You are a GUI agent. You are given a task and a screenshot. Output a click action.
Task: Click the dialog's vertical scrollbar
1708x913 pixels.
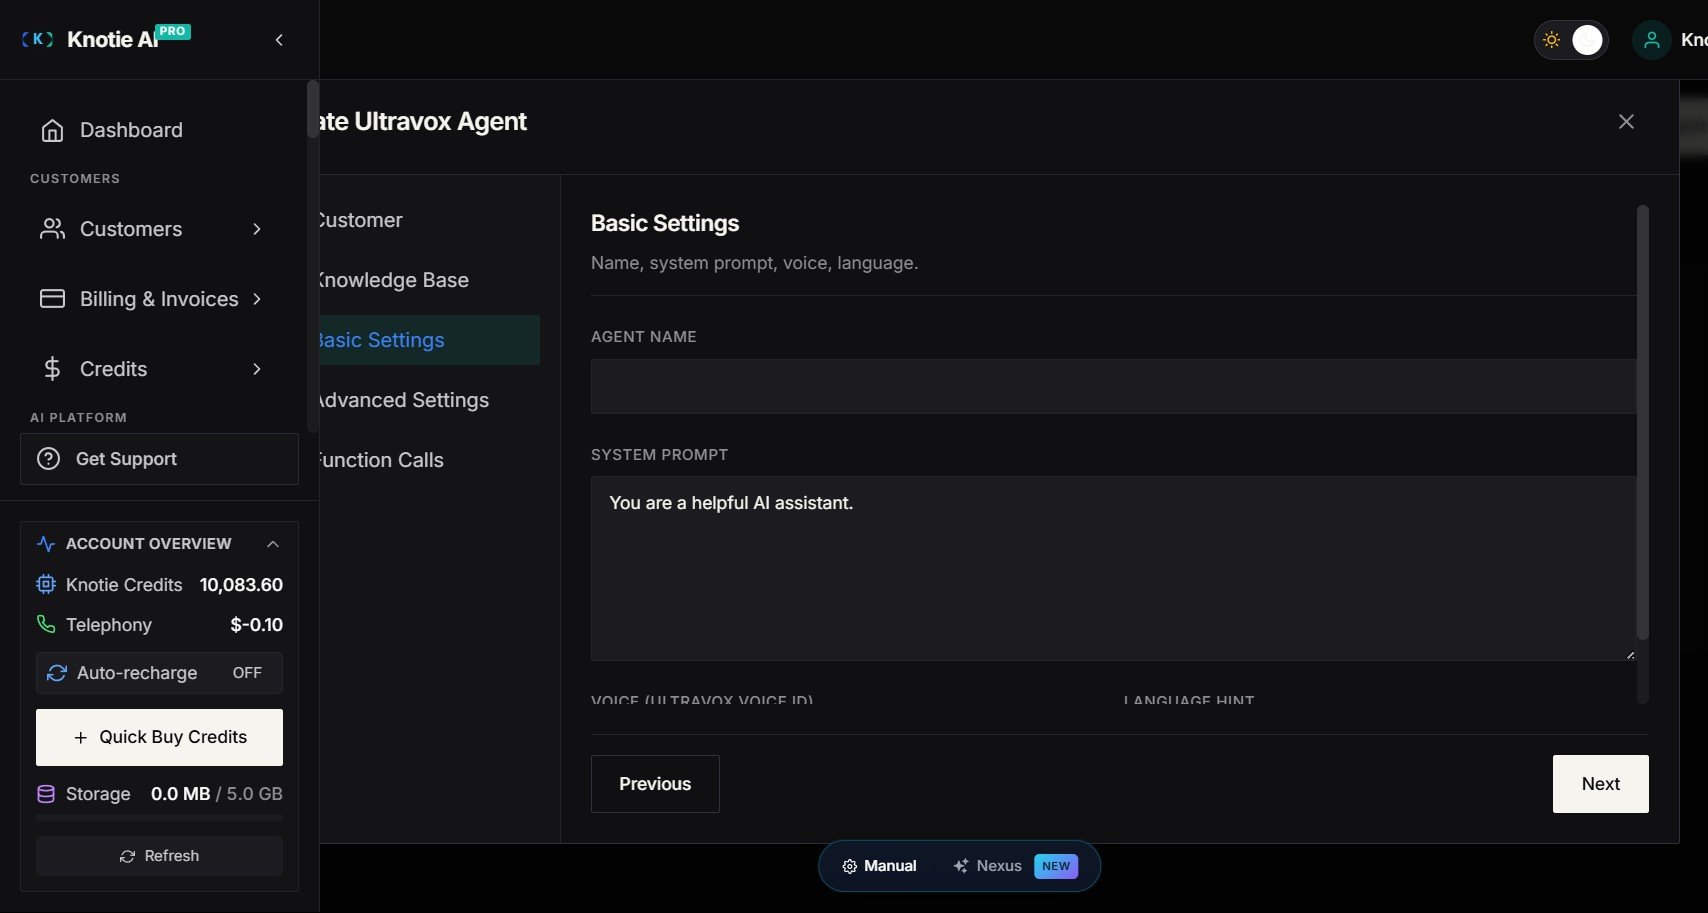[1642, 422]
